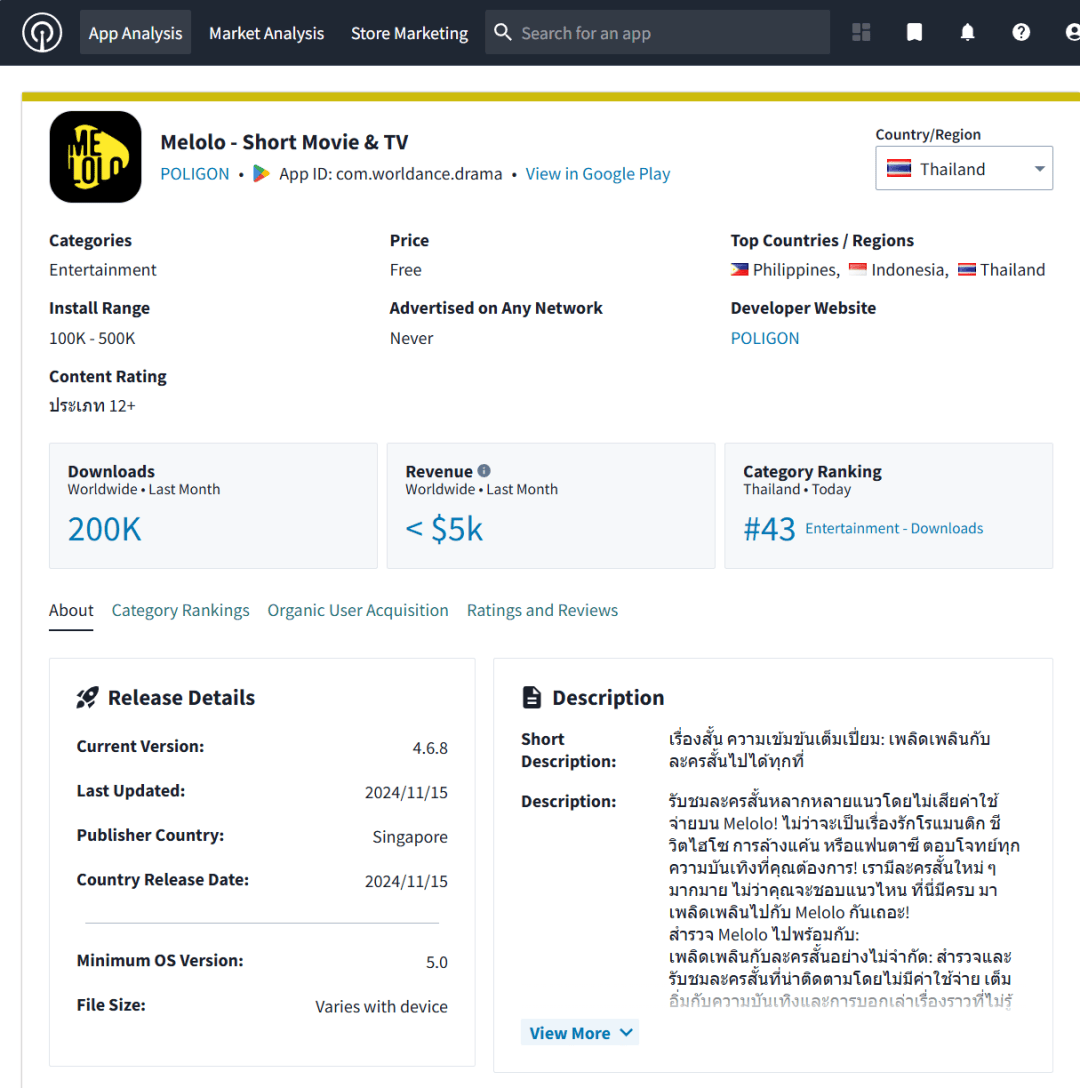Open the Store Marketing menu
The width and height of the screenshot is (1080, 1088).
point(410,33)
